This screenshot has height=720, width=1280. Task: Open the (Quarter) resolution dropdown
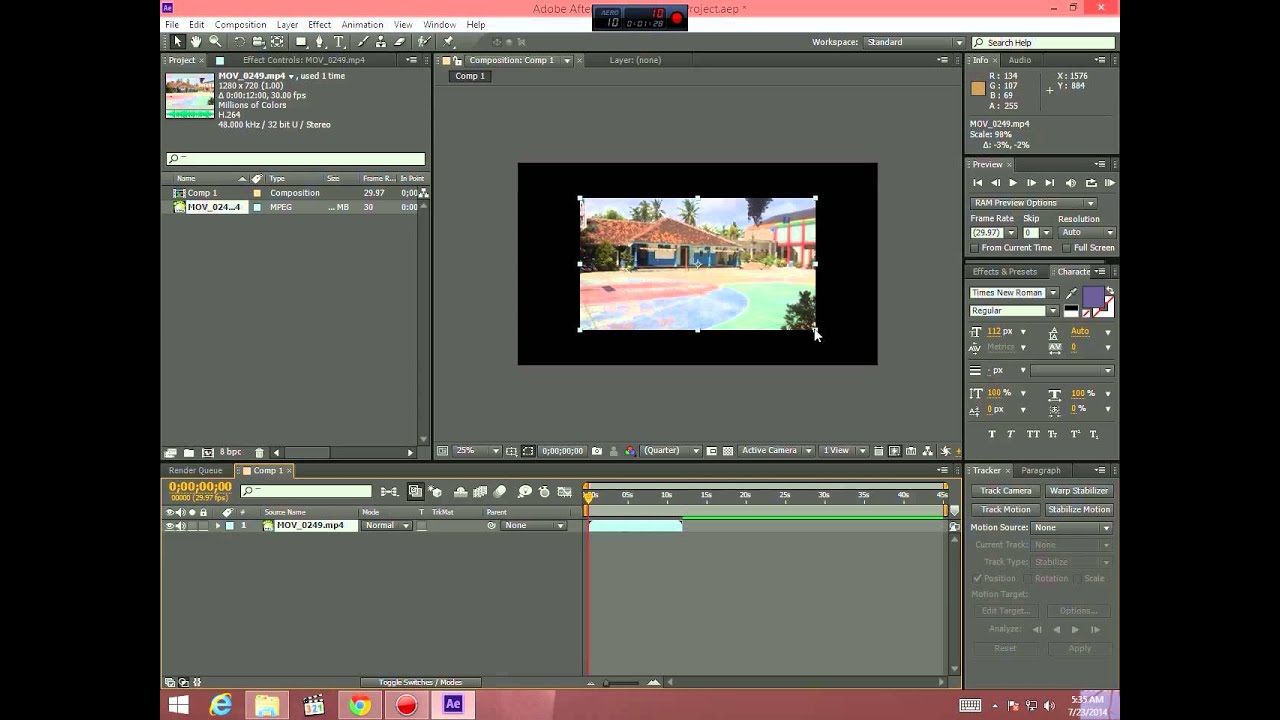[x=669, y=451]
